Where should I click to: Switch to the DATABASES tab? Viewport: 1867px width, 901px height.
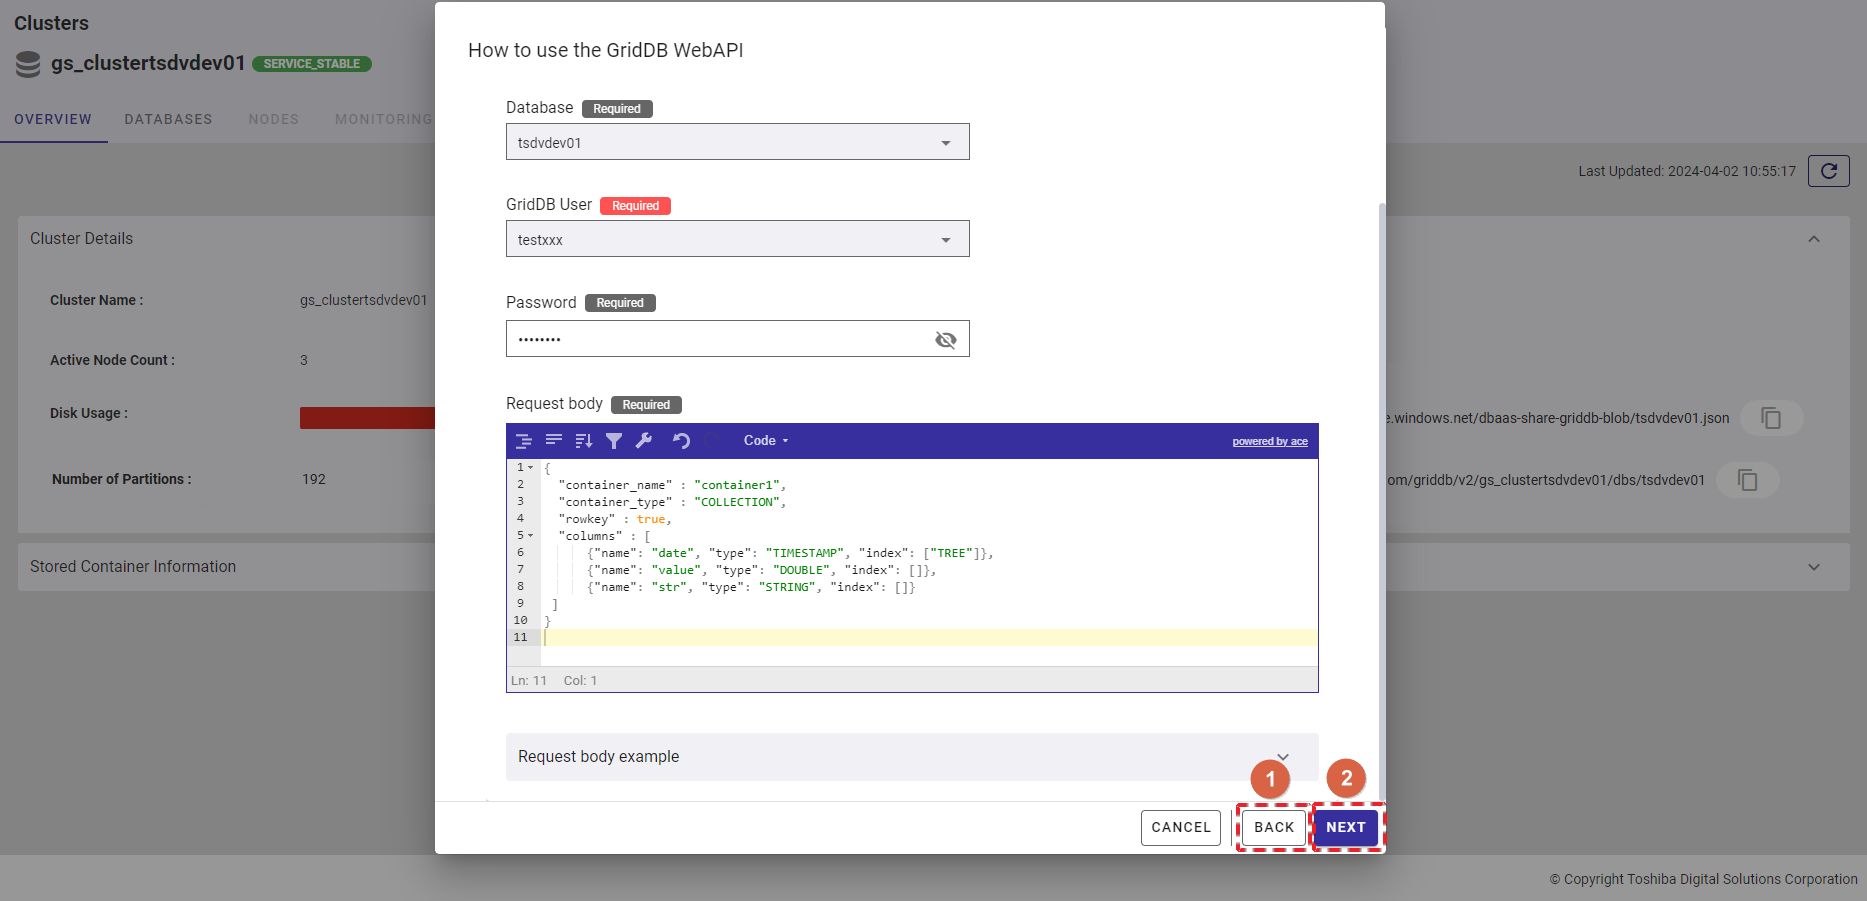click(x=168, y=119)
